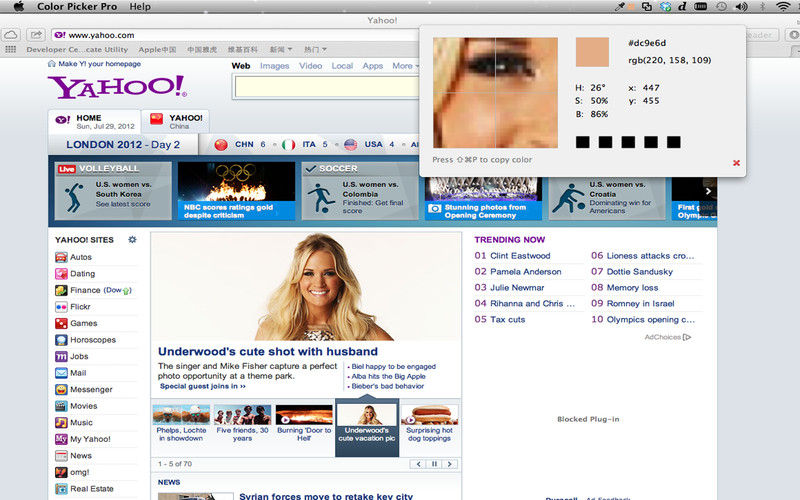Click the first black saved color swatch
The width and height of the screenshot is (800, 500).
583,142
